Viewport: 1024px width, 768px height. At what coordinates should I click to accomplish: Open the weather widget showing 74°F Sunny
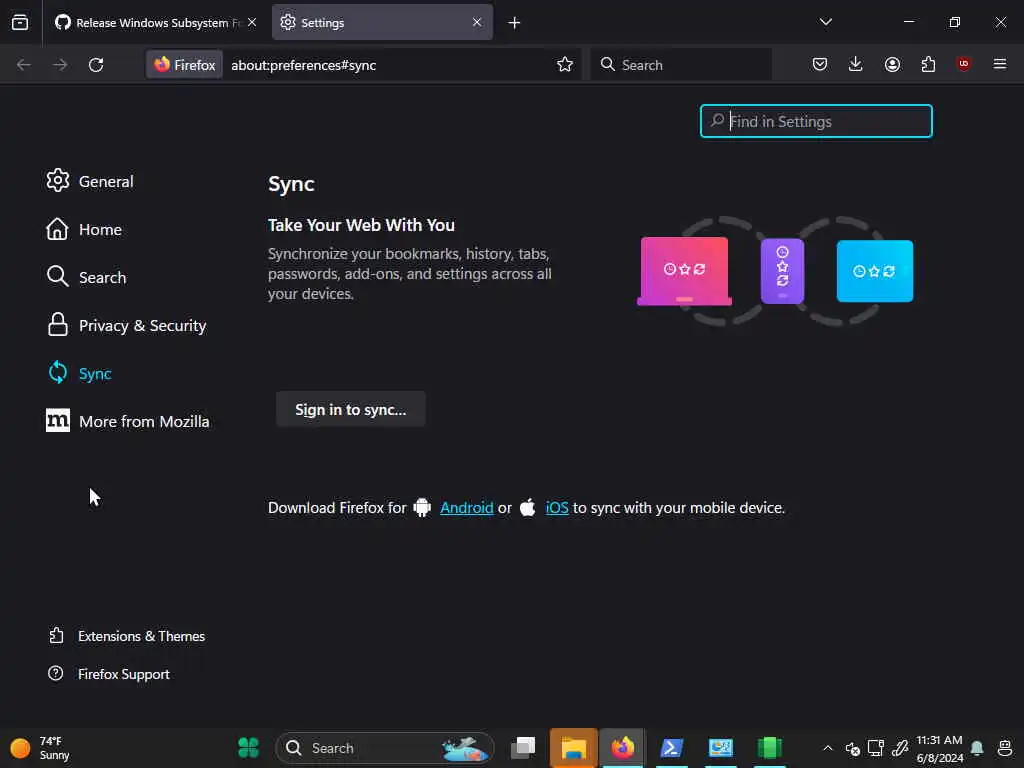40,748
